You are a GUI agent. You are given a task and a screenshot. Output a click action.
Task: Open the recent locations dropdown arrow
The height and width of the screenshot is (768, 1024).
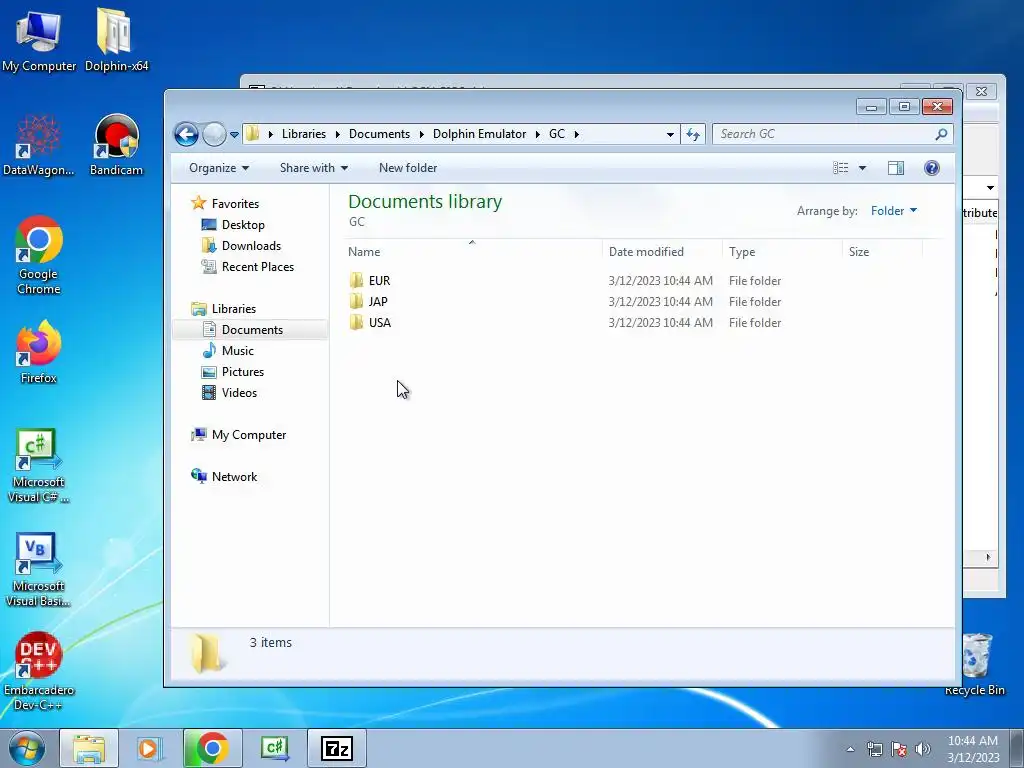234,135
